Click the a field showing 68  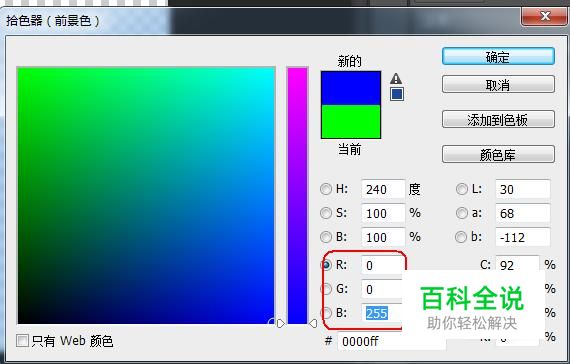tap(523, 213)
